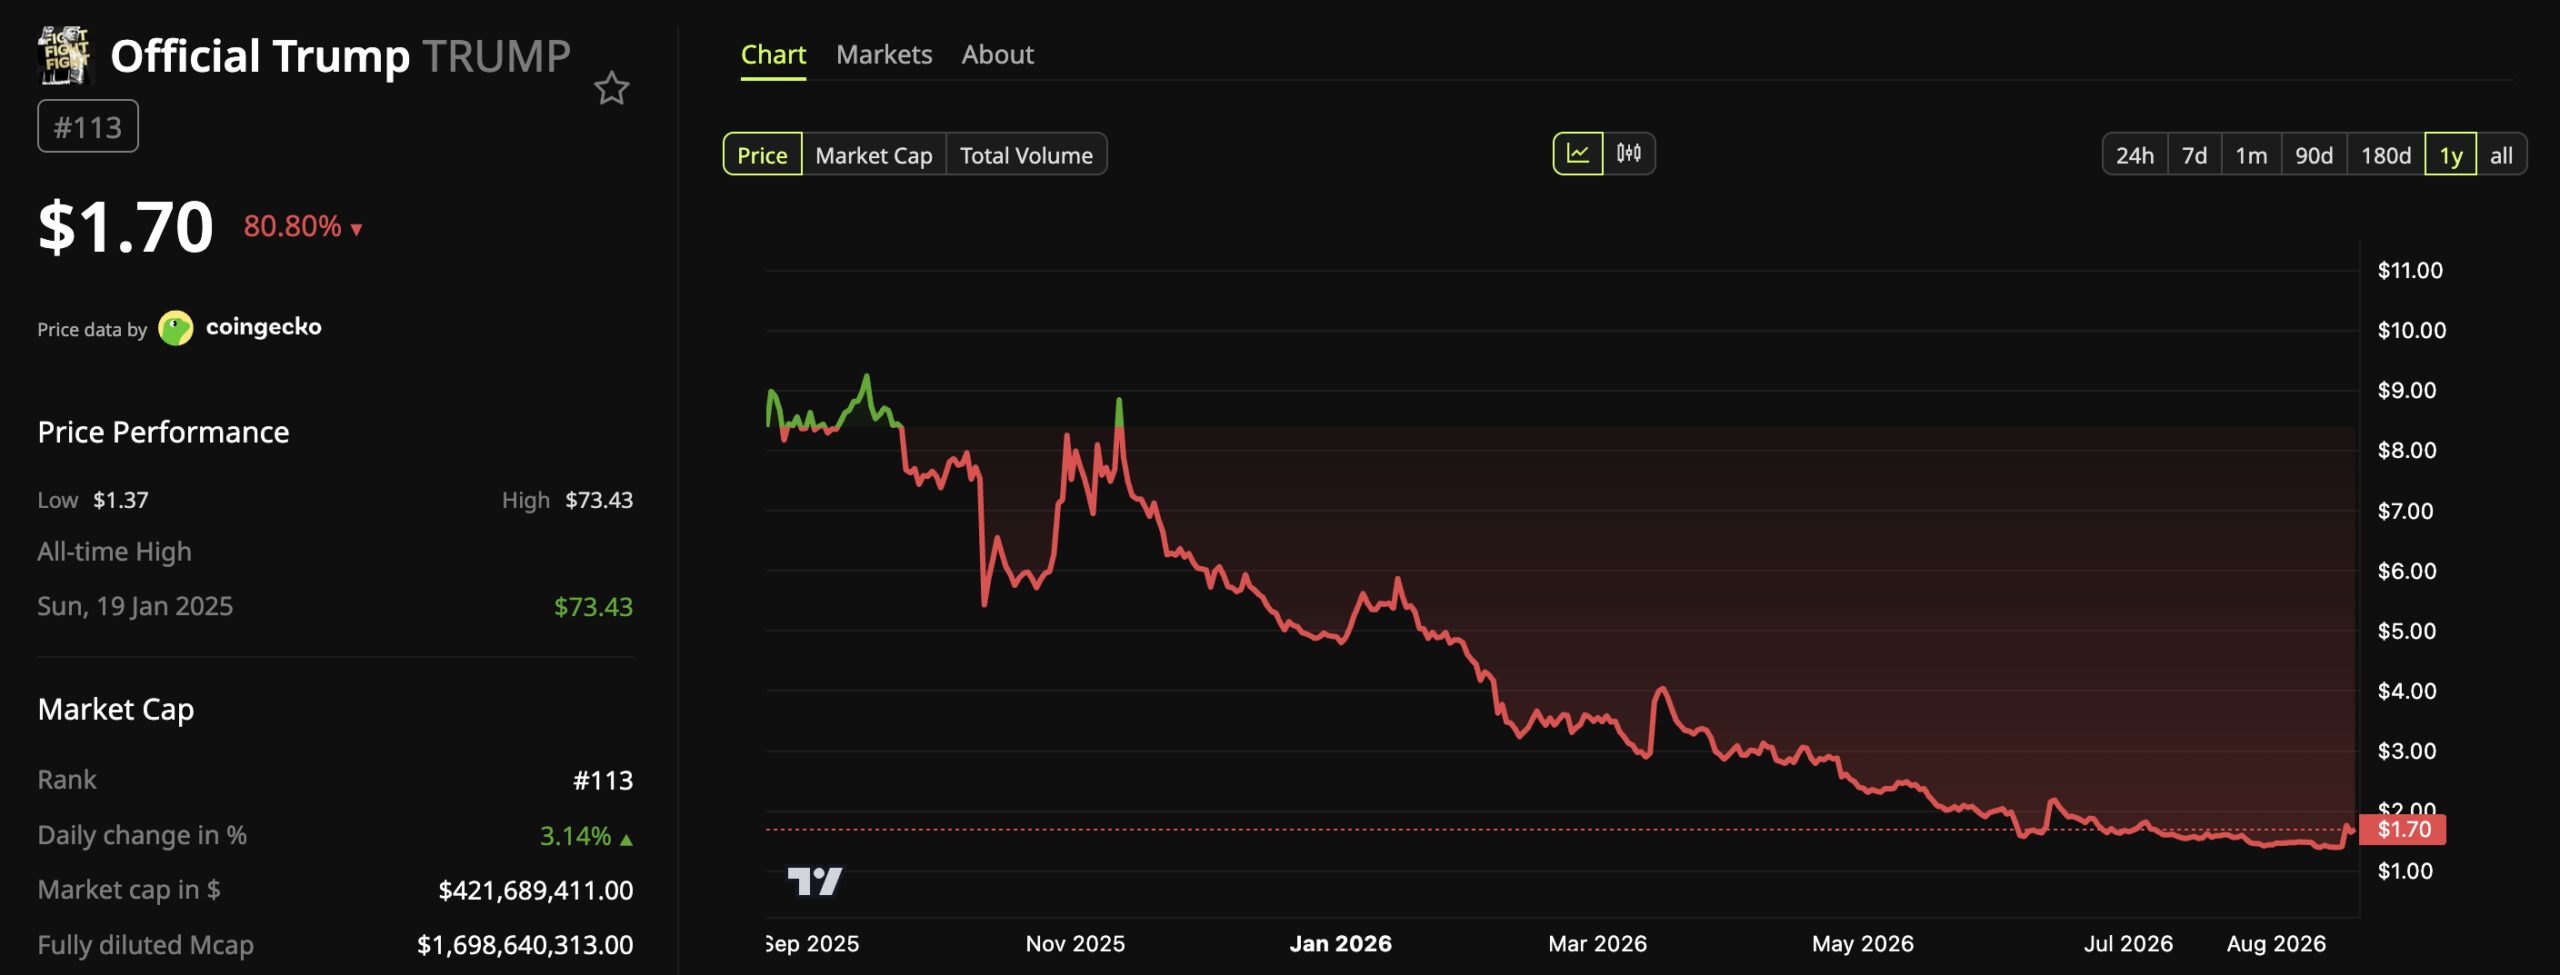This screenshot has width=2560, height=975.
Task: Set chart range to 180d
Action: pos(2386,155)
